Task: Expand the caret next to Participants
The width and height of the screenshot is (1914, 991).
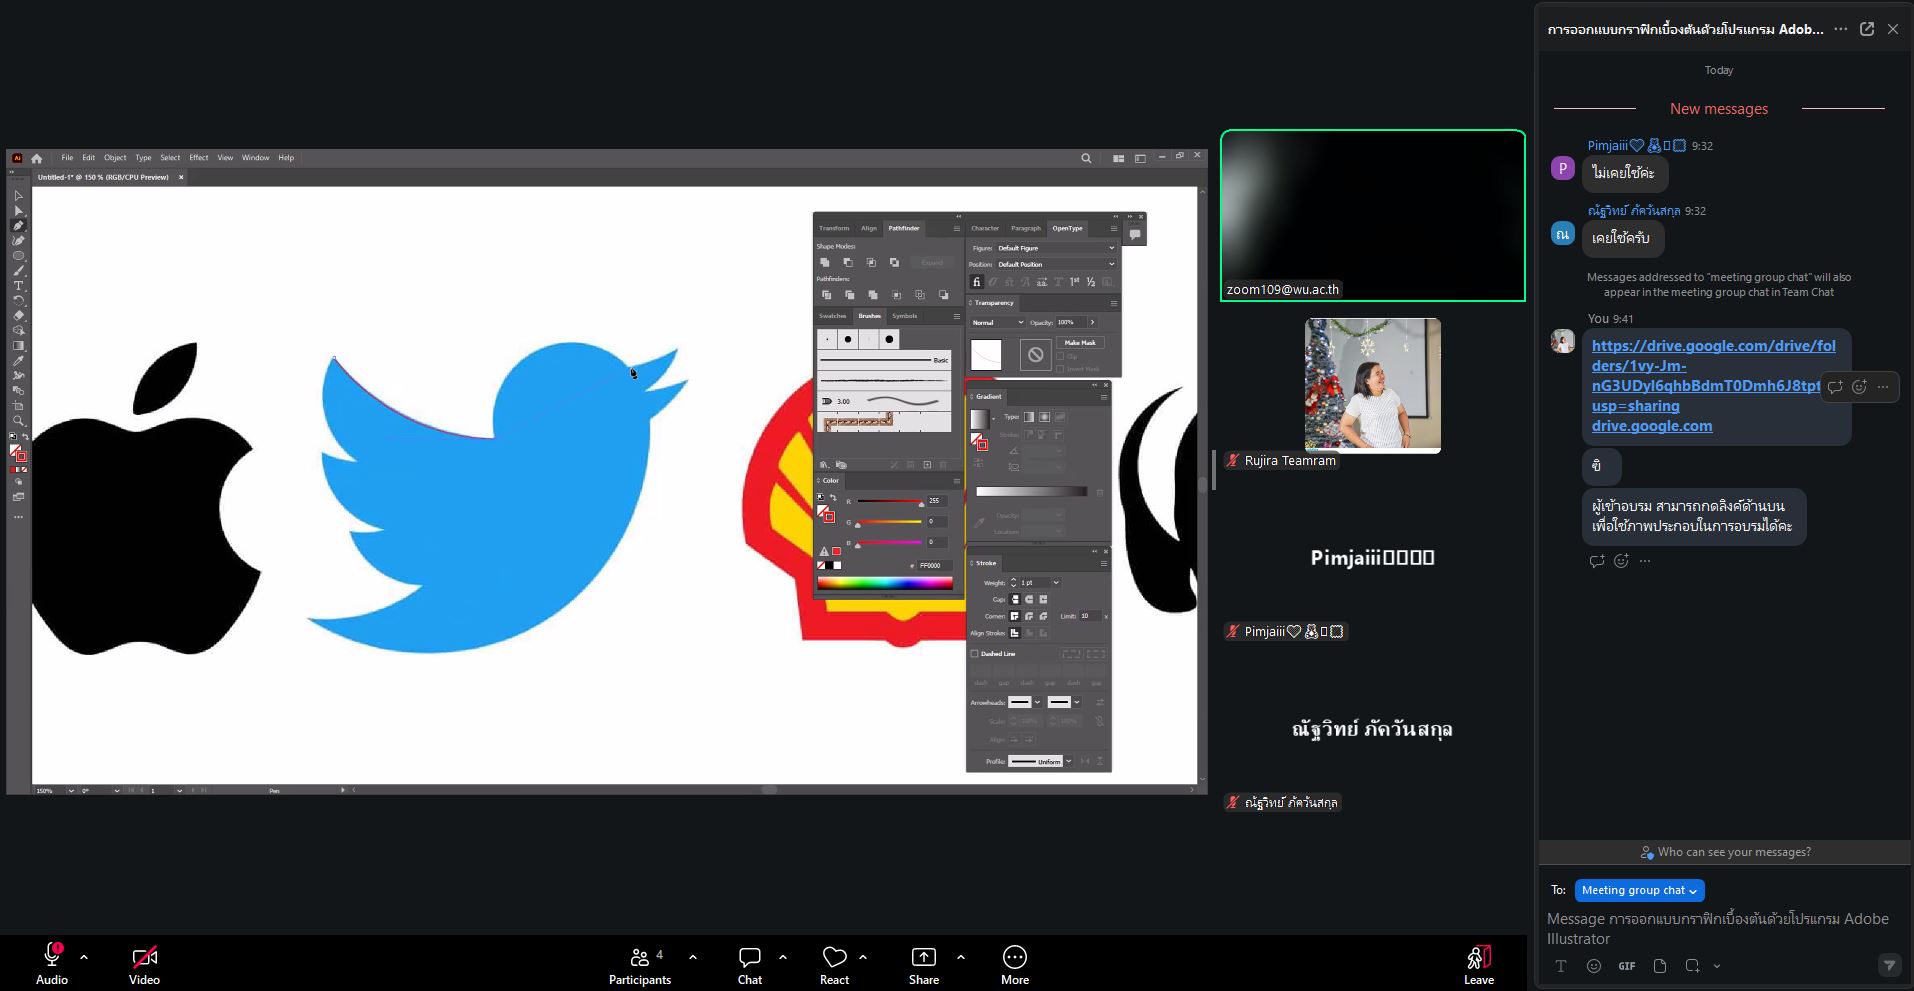Action: click(x=693, y=957)
